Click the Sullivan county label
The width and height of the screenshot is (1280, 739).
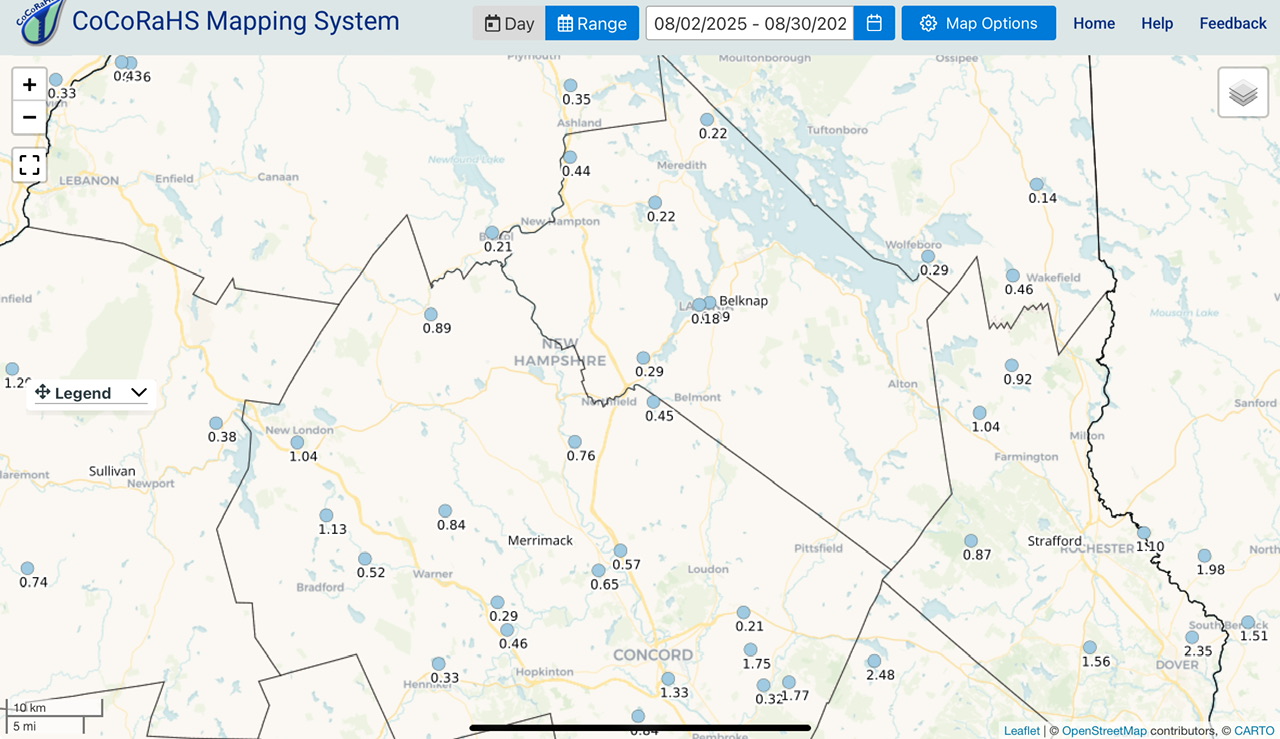click(112, 470)
